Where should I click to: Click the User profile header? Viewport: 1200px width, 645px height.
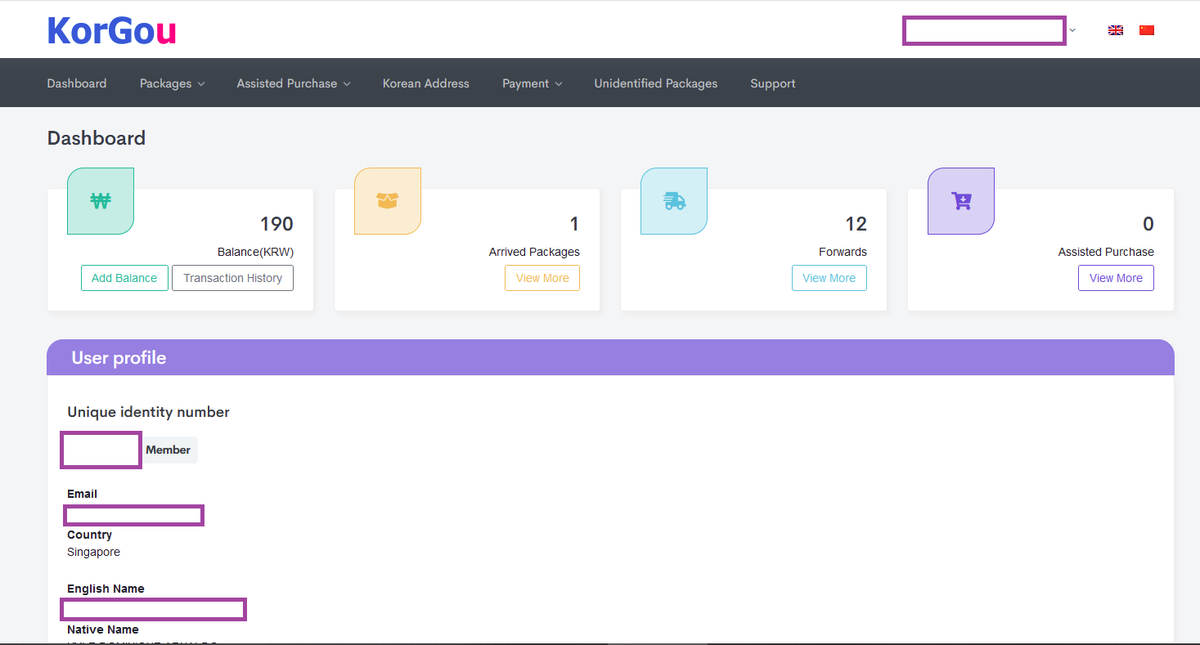610,358
